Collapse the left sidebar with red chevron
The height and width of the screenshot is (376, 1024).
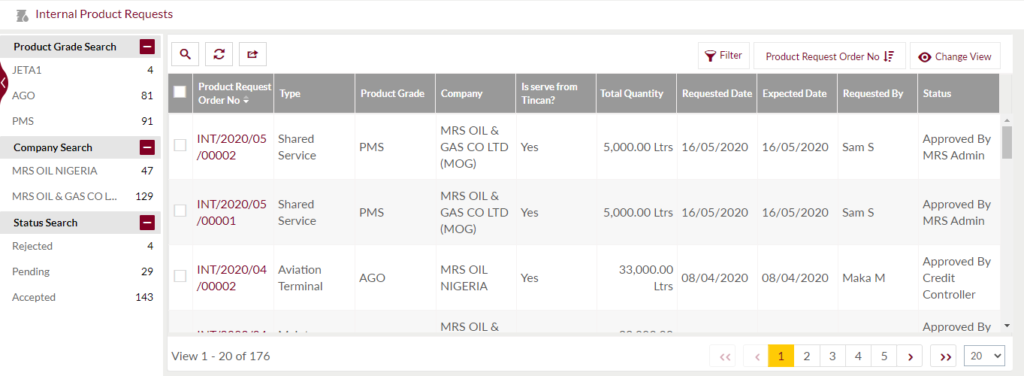(4, 83)
